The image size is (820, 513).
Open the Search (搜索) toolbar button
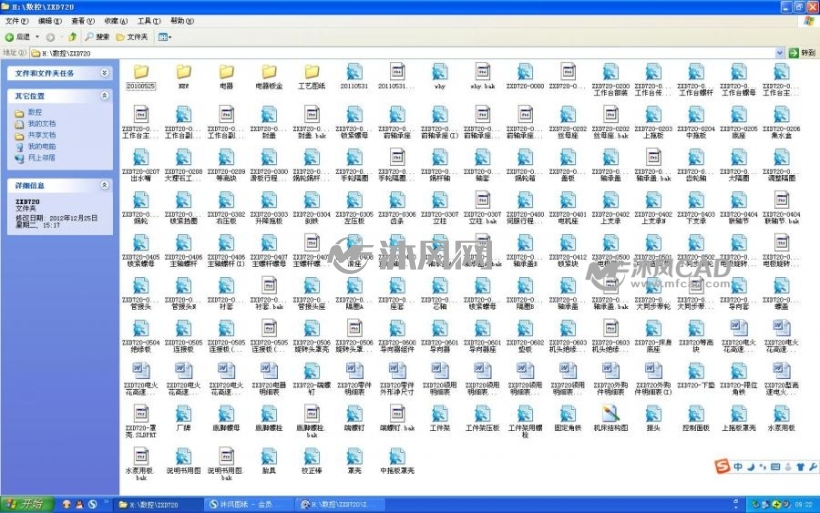pyautogui.click(x=97, y=37)
